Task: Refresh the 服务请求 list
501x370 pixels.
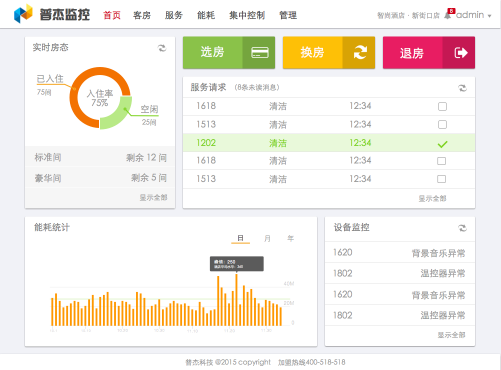Action: click(x=462, y=88)
